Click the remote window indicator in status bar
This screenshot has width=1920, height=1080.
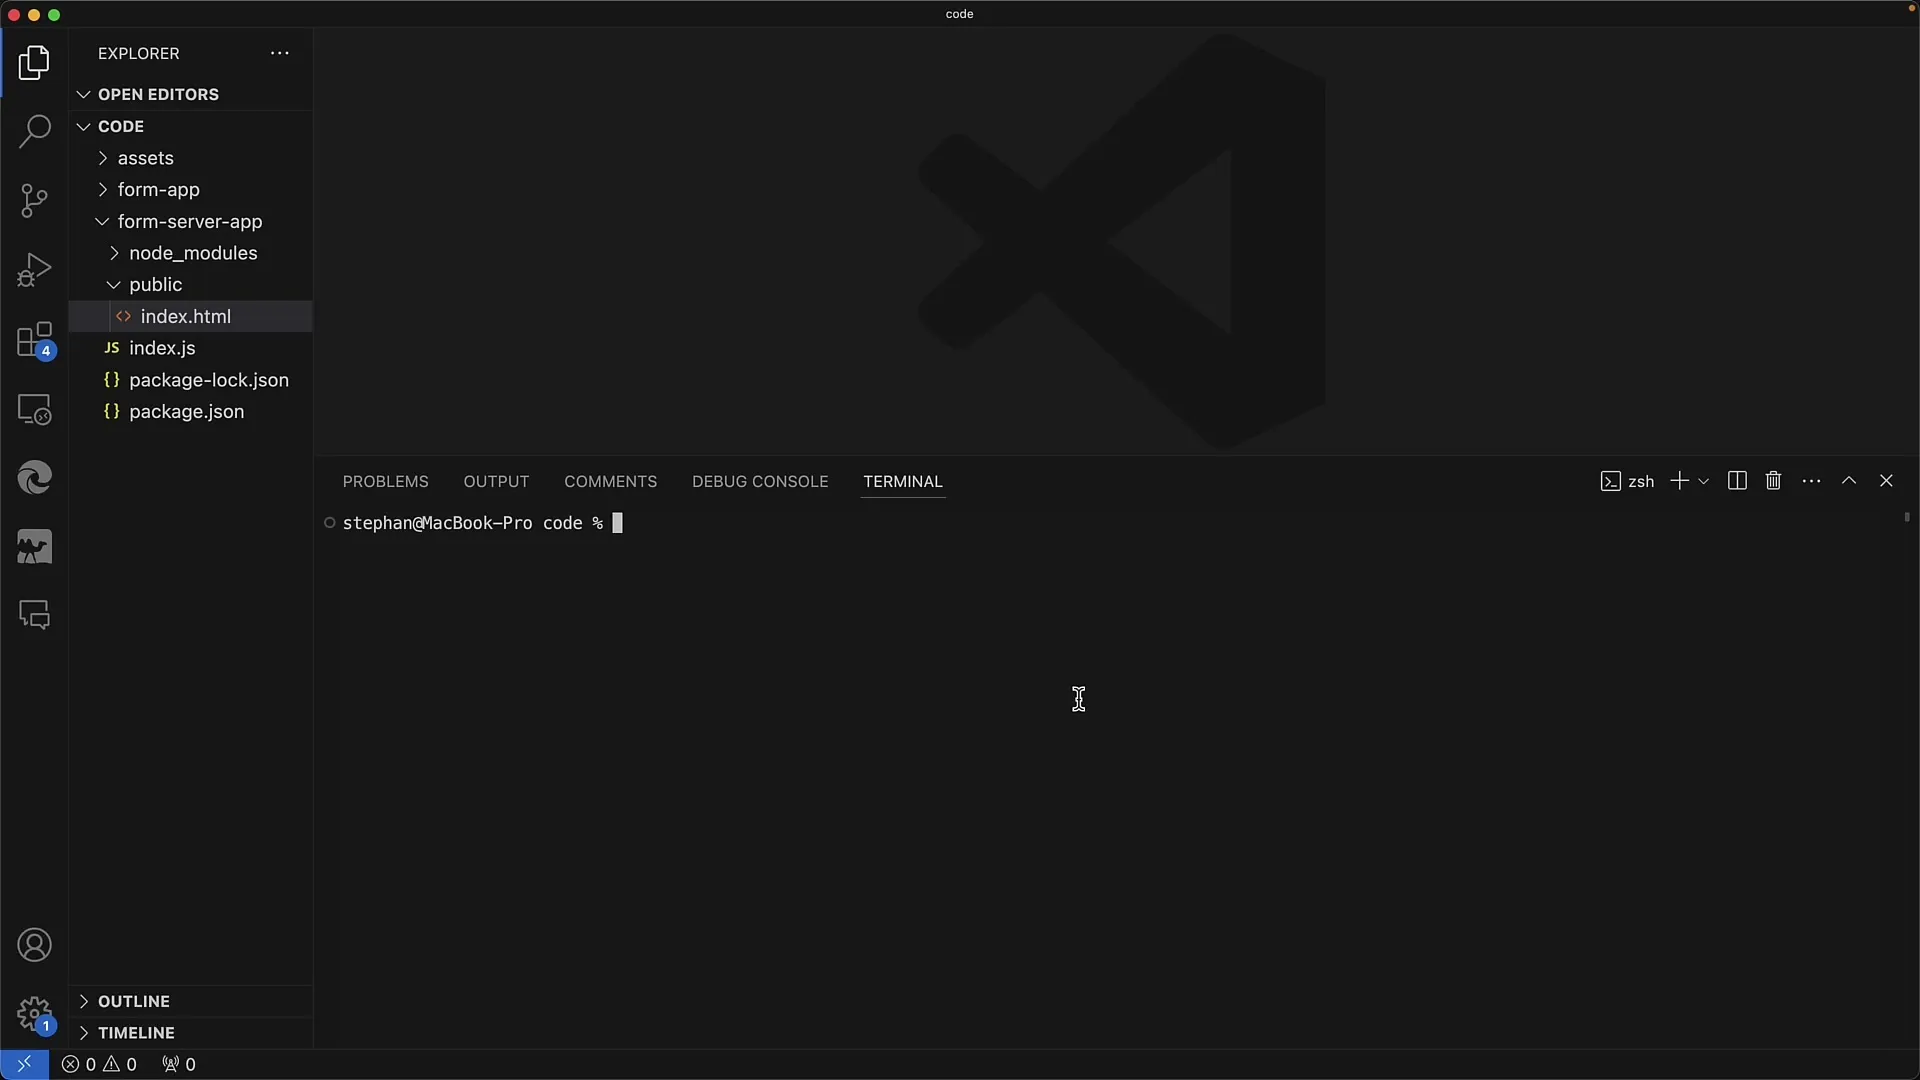point(24,1064)
